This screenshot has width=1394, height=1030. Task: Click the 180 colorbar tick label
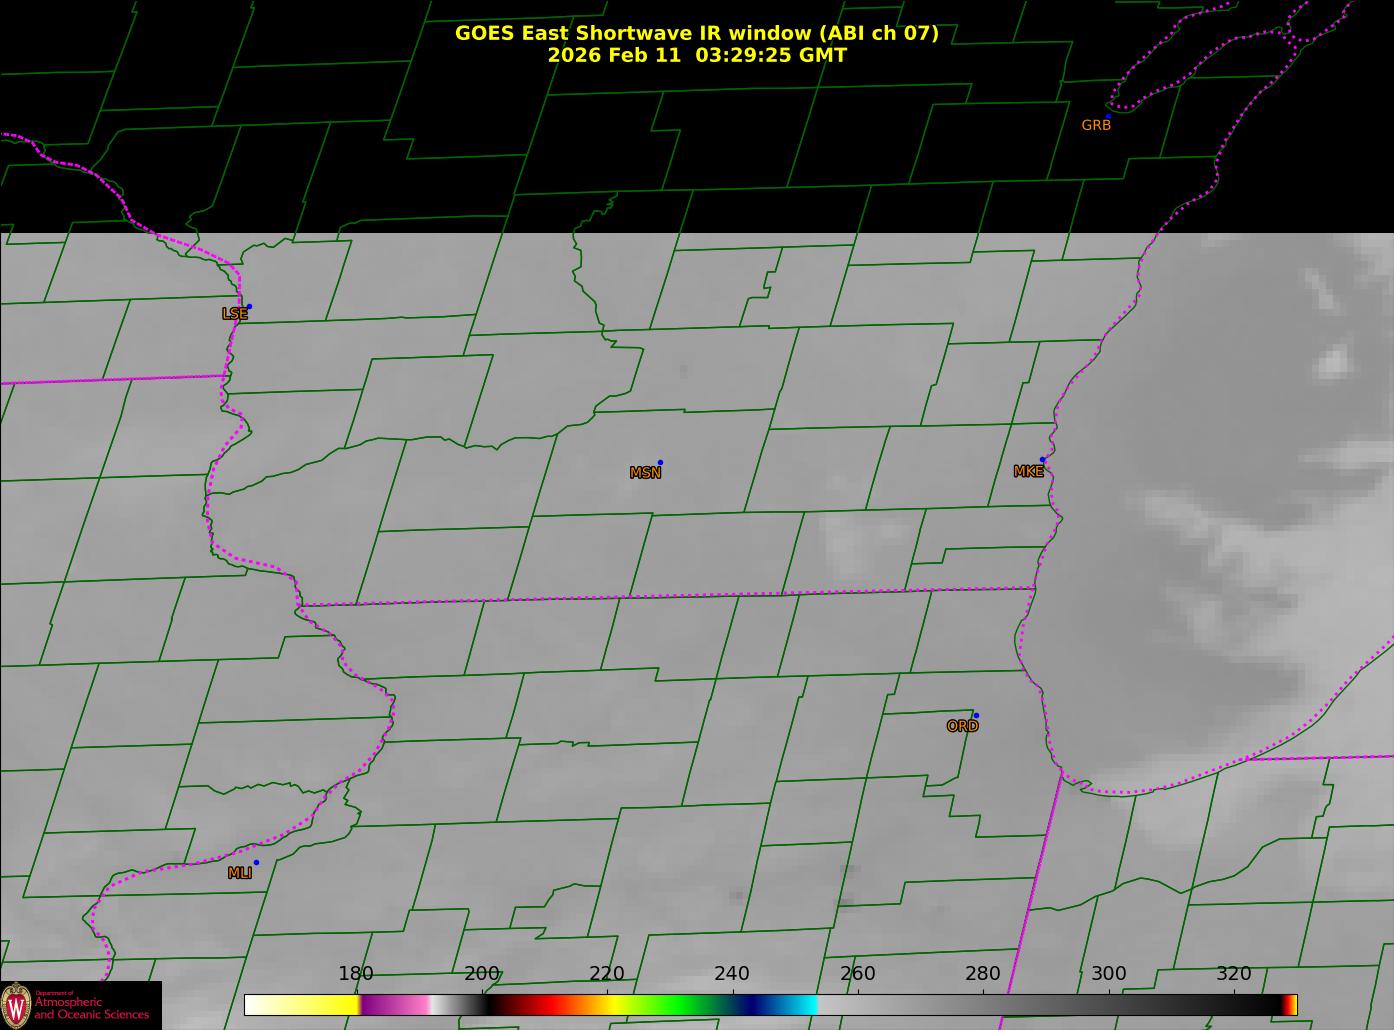point(356,973)
